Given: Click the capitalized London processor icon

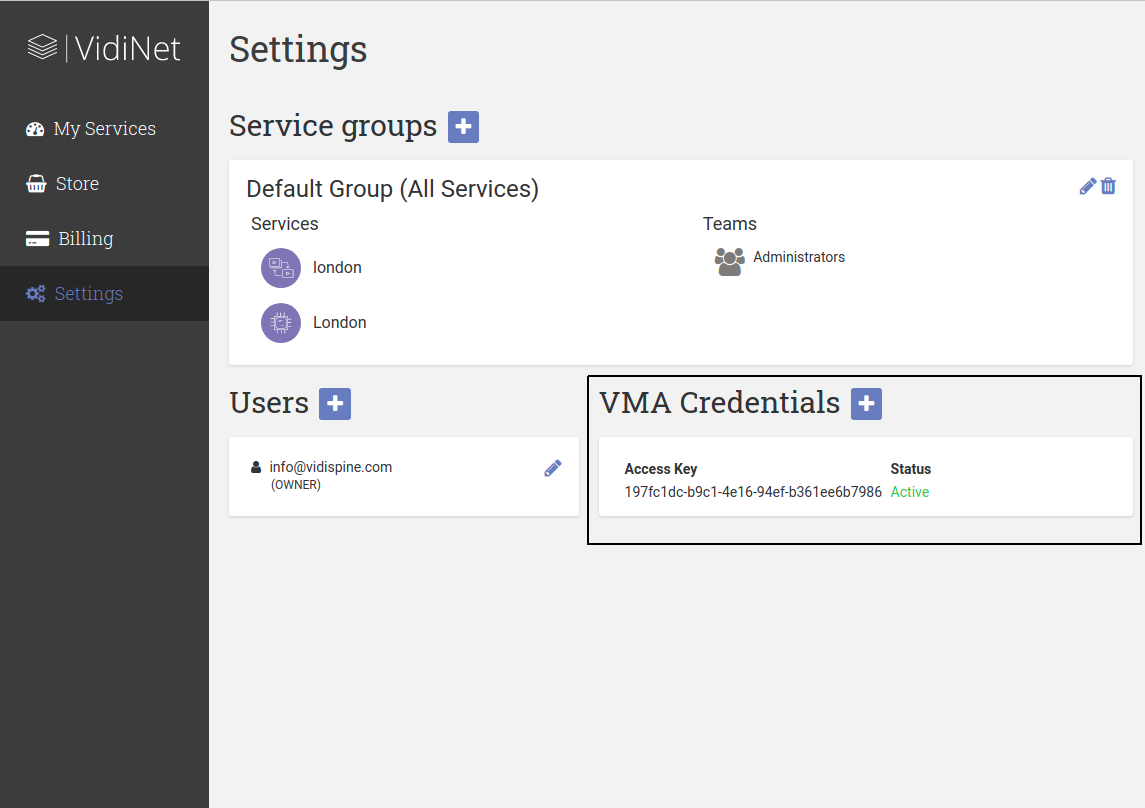Looking at the screenshot, I should (x=281, y=323).
